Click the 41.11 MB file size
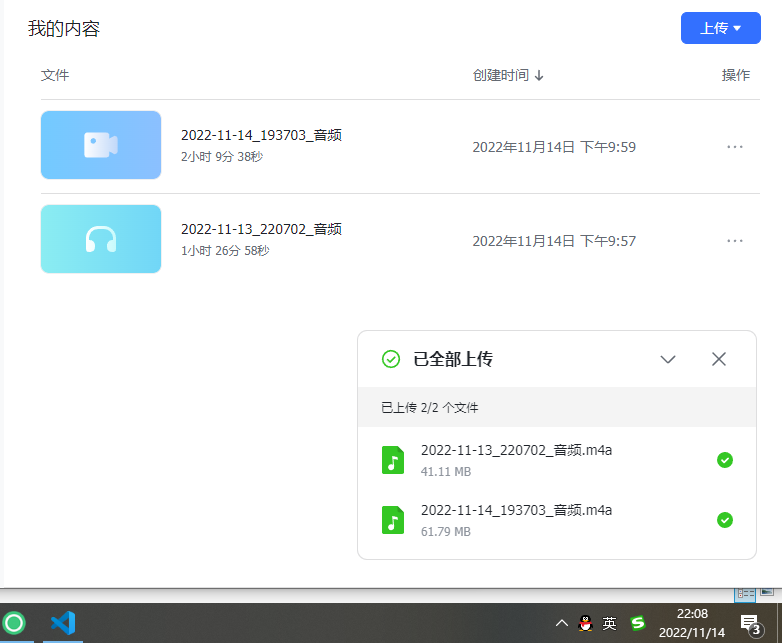This screenshot has height=643, width=782. pyautogui.click(x=446, y=471)
